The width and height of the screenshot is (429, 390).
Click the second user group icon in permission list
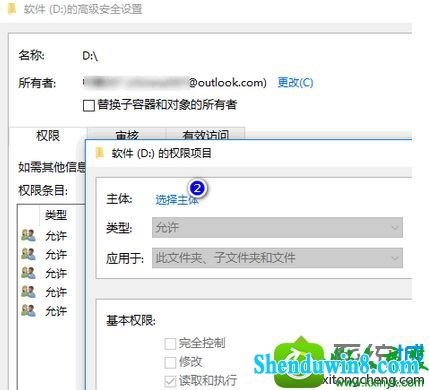tap(28, 254)
